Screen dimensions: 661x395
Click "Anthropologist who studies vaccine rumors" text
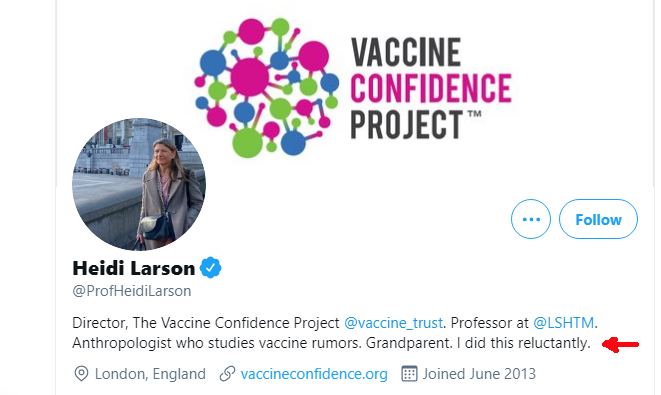[217, 343]
